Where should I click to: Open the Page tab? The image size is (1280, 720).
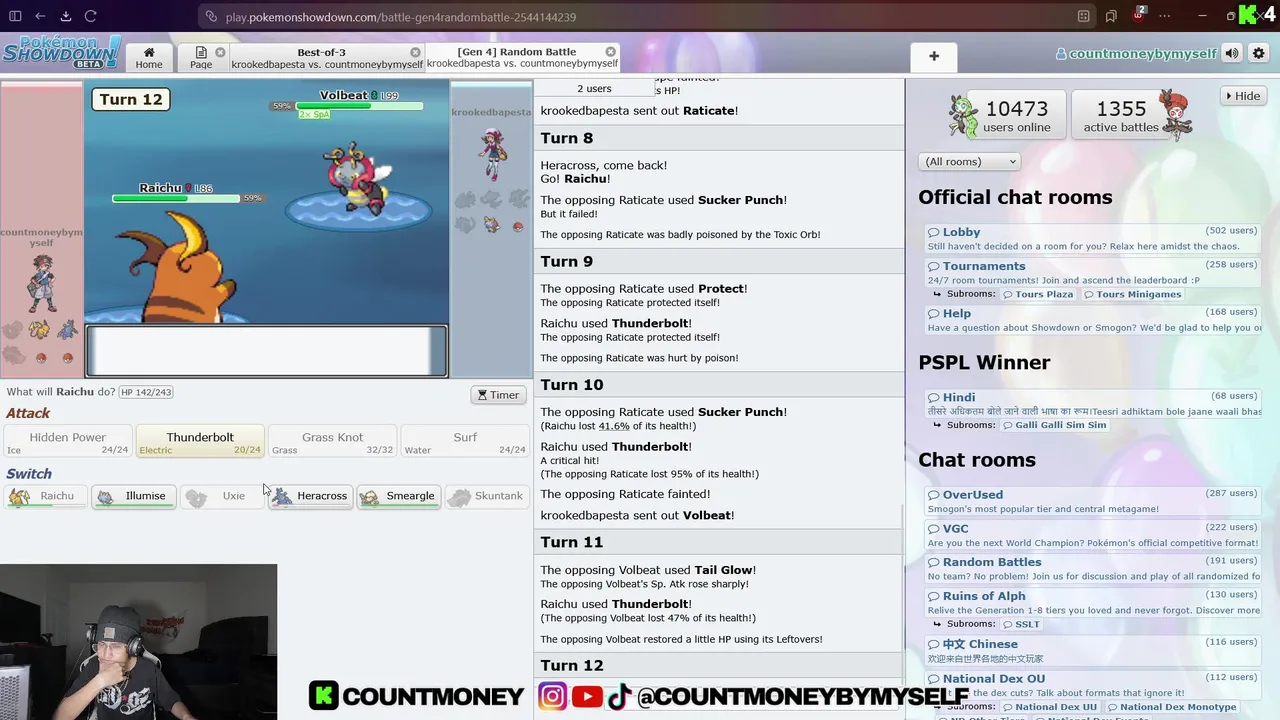pos(201,57)
